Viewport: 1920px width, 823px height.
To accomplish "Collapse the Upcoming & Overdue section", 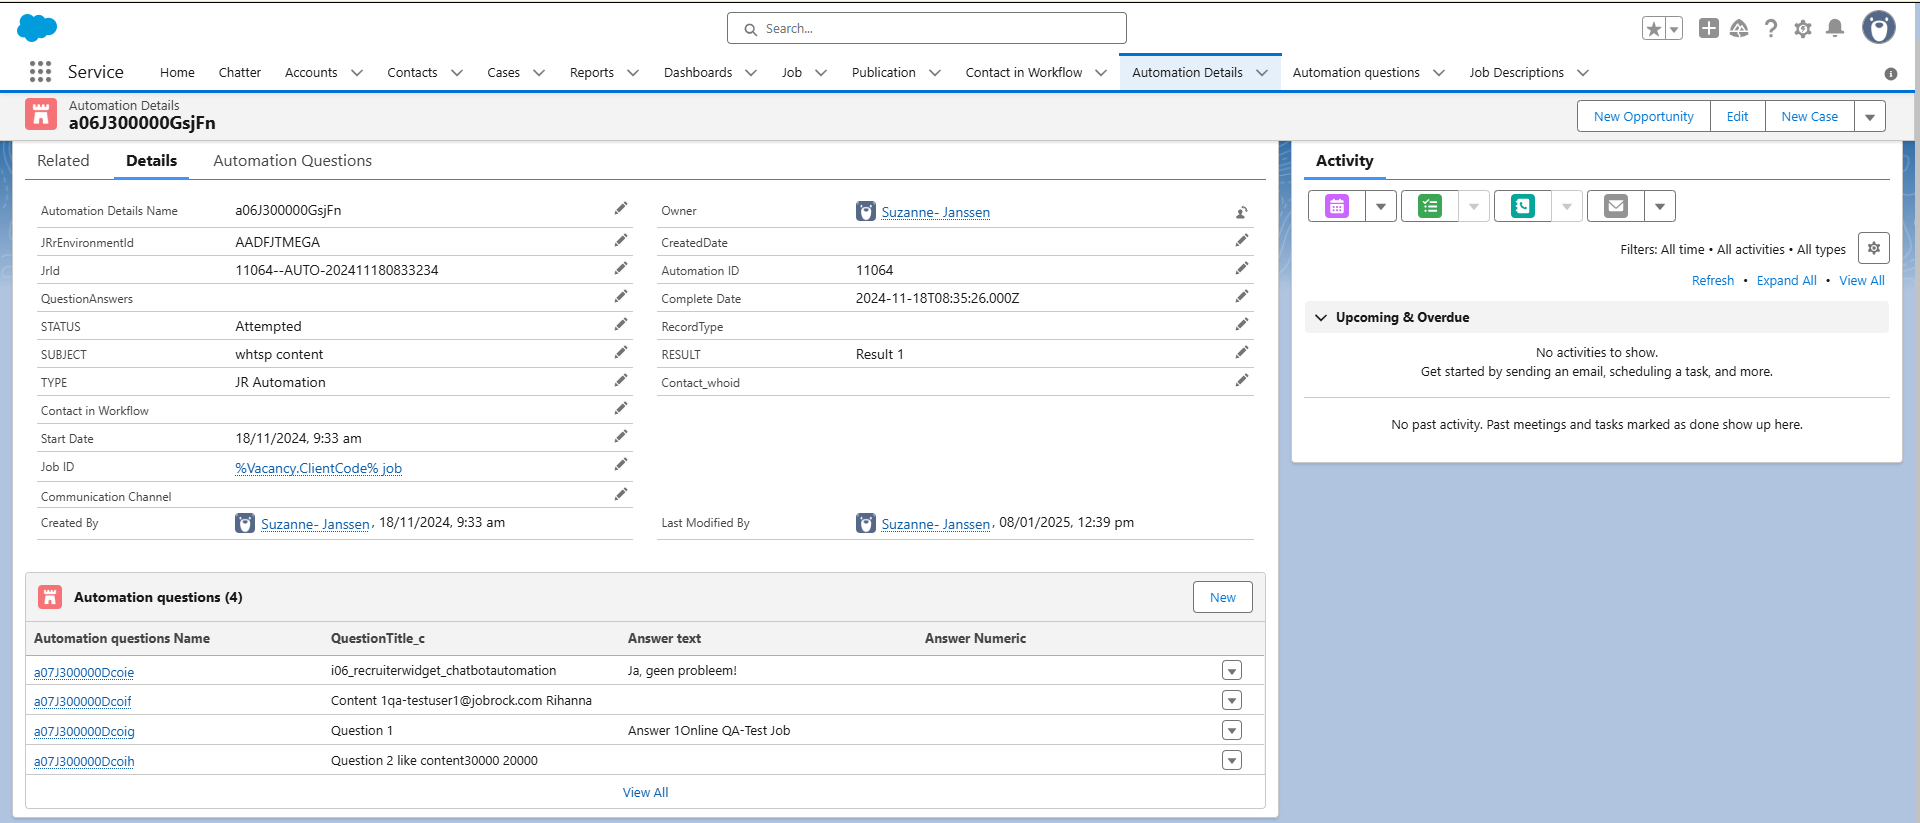I will [1321, 318].
